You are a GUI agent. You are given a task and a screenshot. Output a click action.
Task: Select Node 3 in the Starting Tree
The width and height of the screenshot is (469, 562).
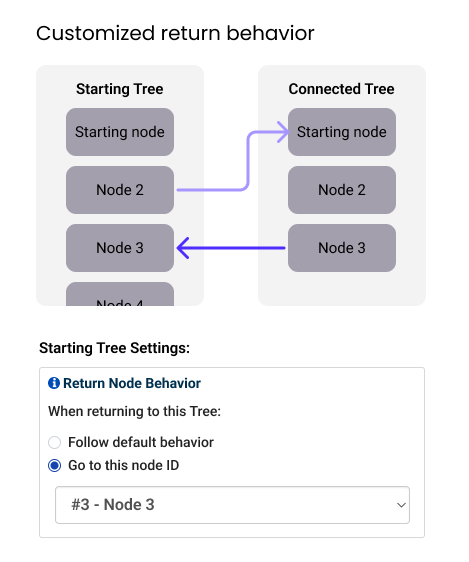click(x=120, y=248)
